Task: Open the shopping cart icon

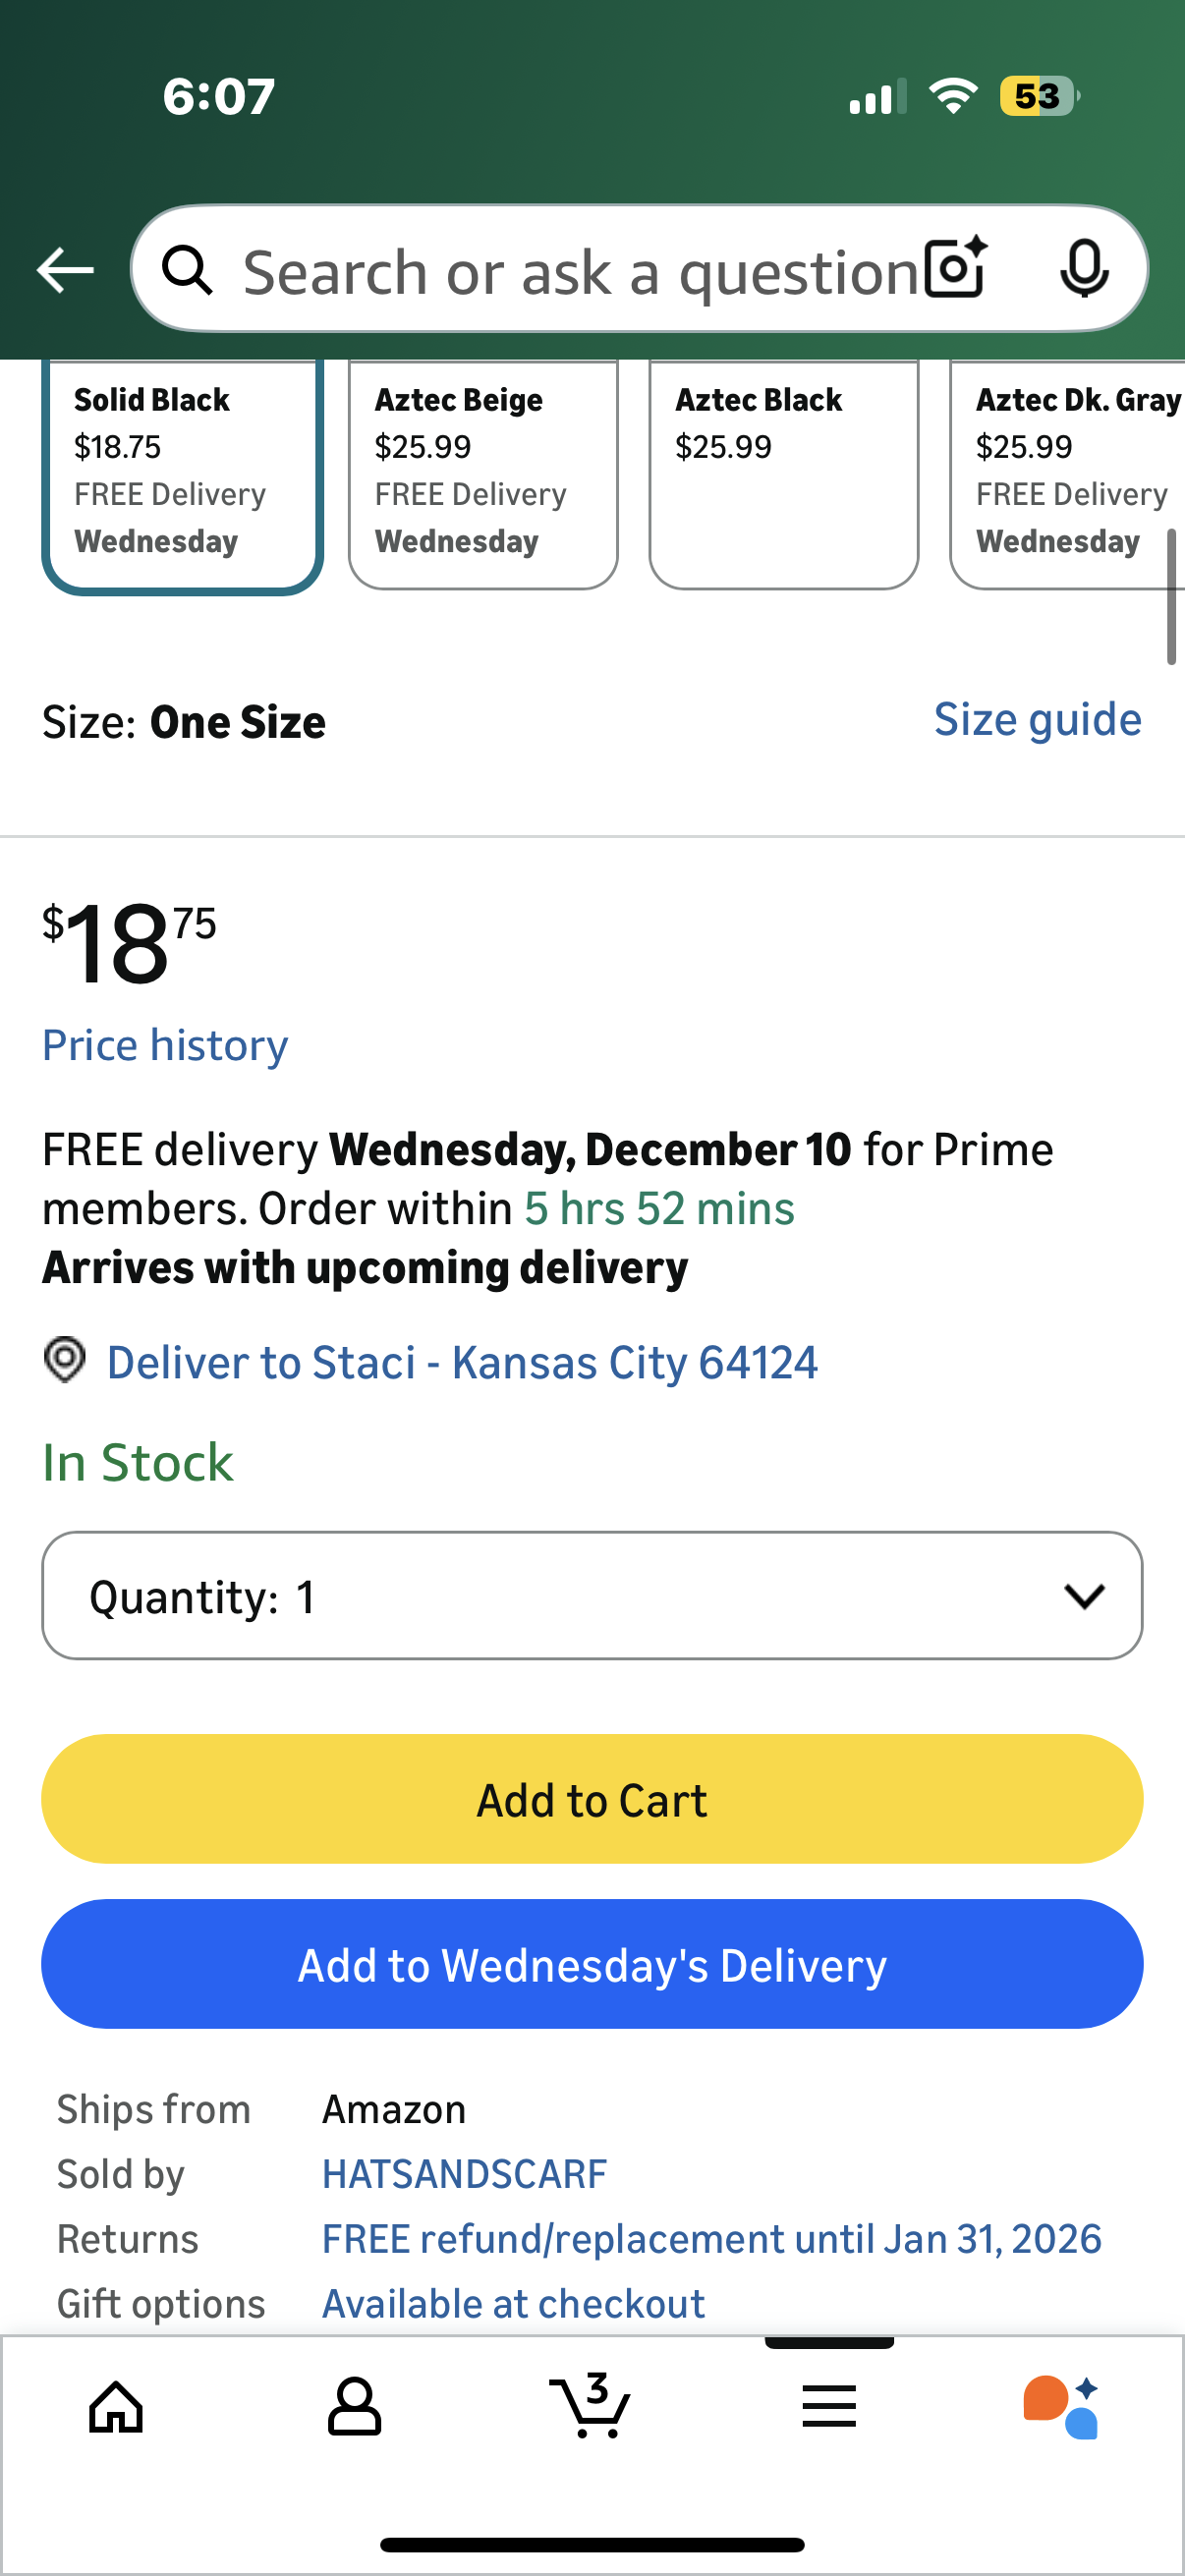Action: (x=591, y=2404)
